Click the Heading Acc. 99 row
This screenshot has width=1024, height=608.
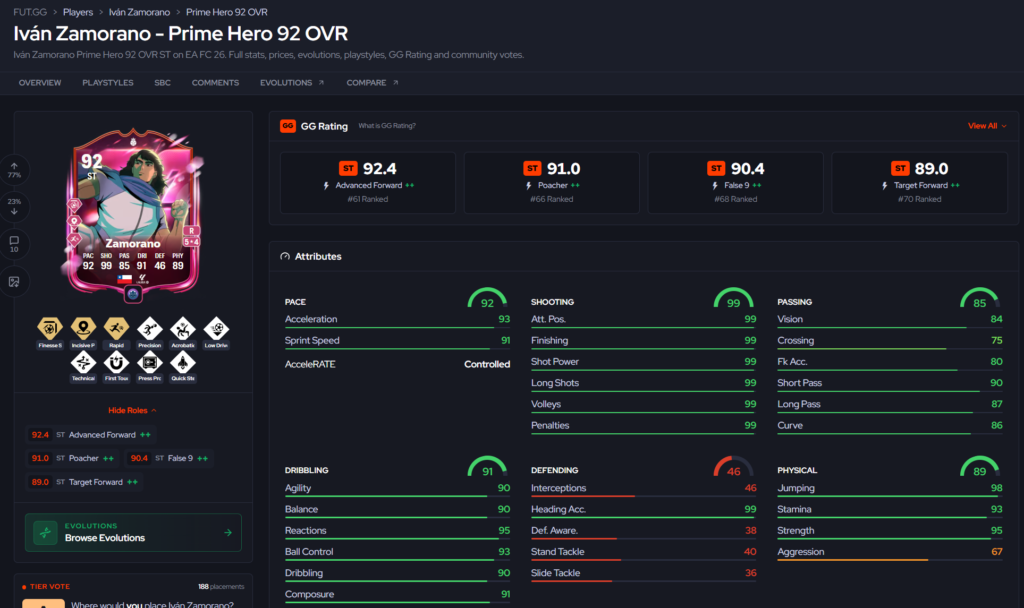click(x=643, y=510)
